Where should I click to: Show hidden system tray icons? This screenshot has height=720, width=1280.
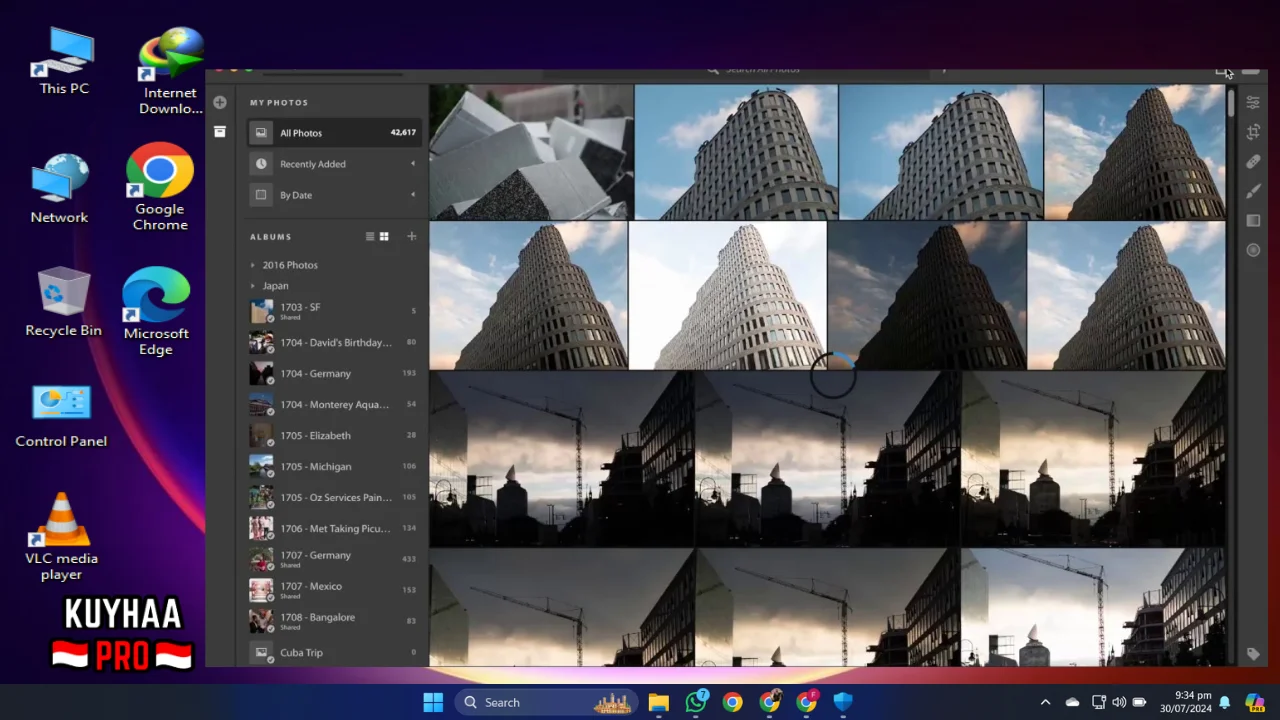pyautogui.click(x=1045, y=702)
